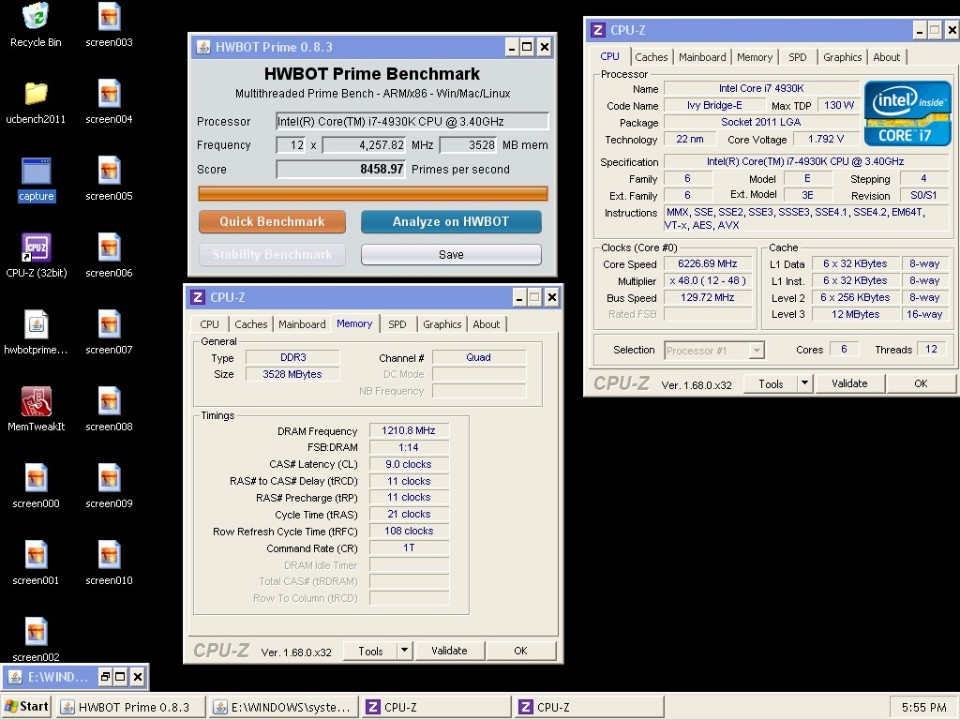
Task: Click the 4,257.82 MHz frequency field
Action: coord(364,145)
